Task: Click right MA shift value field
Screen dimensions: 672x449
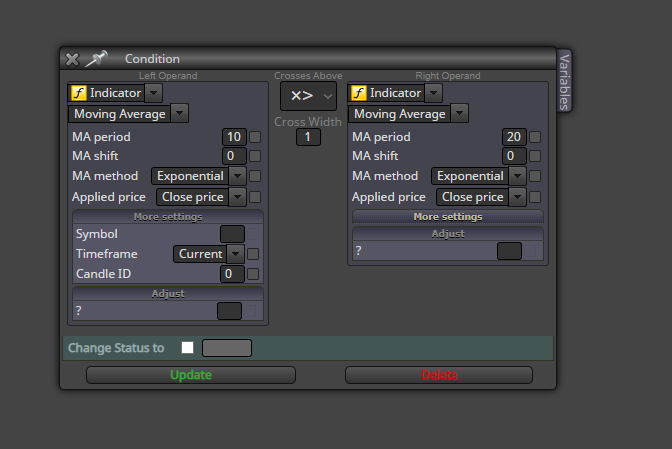Action: (514, 156)
